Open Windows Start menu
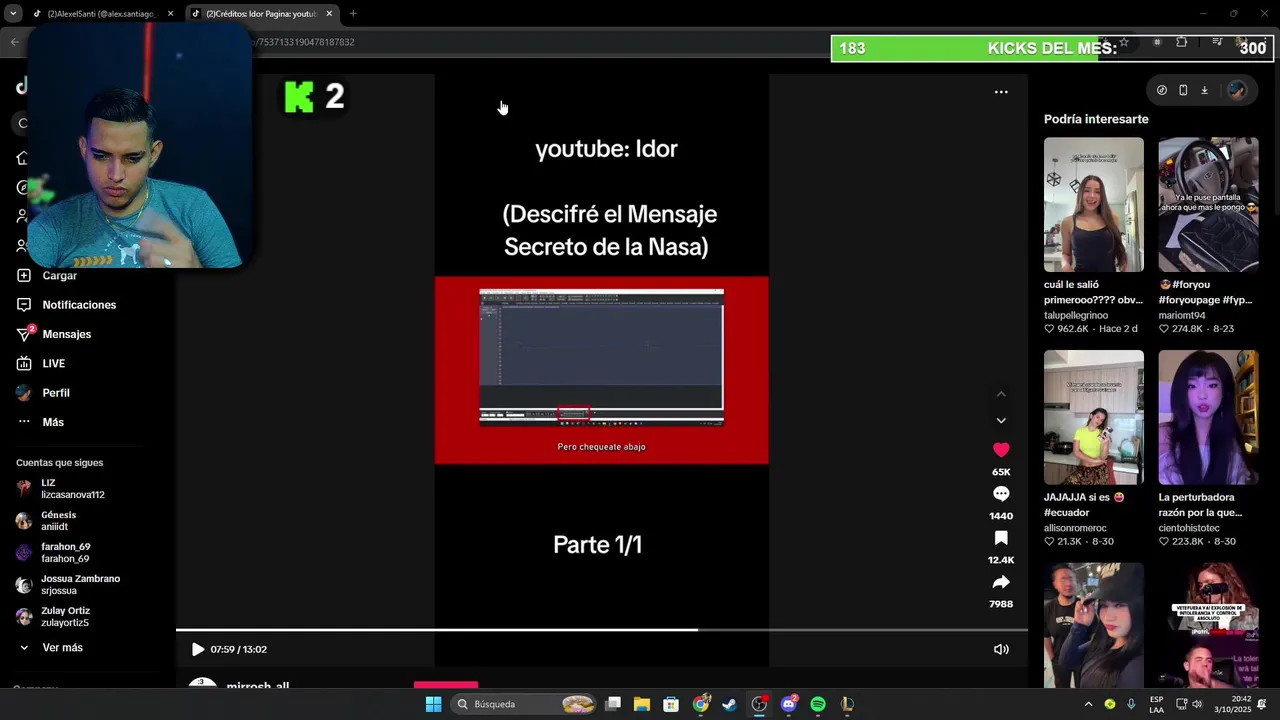This screenshot has width=1280, height=720. (x=433, y=704)
